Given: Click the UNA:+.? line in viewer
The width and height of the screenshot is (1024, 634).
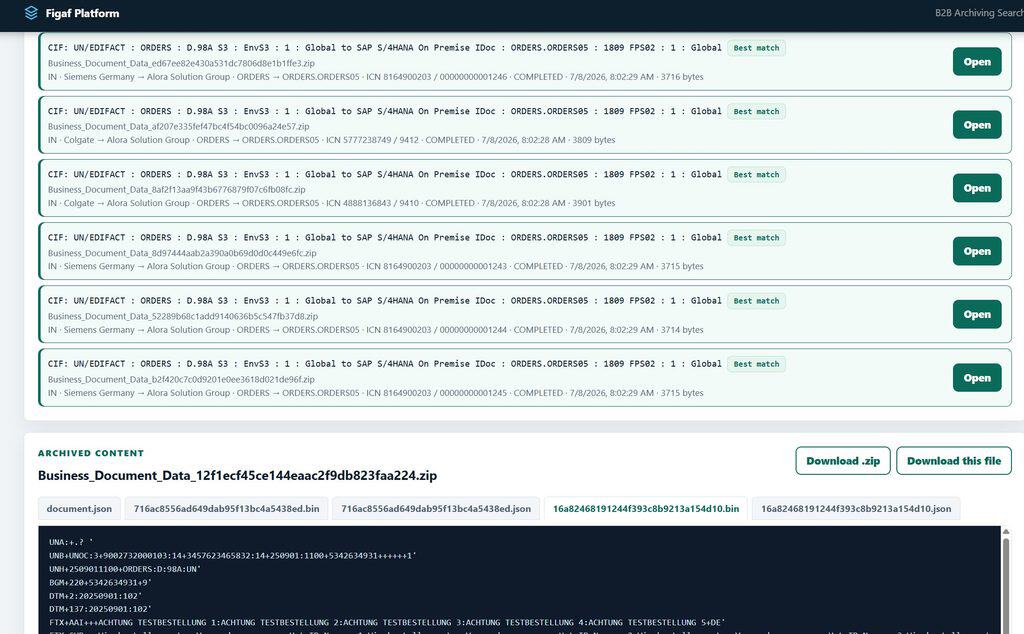Looking at the screenshot, I should (71, 543).
